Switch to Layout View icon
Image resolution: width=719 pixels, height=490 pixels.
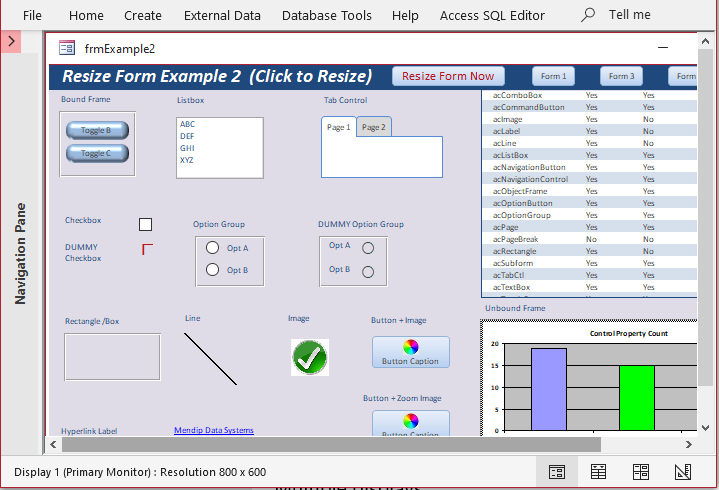point(641,472)
